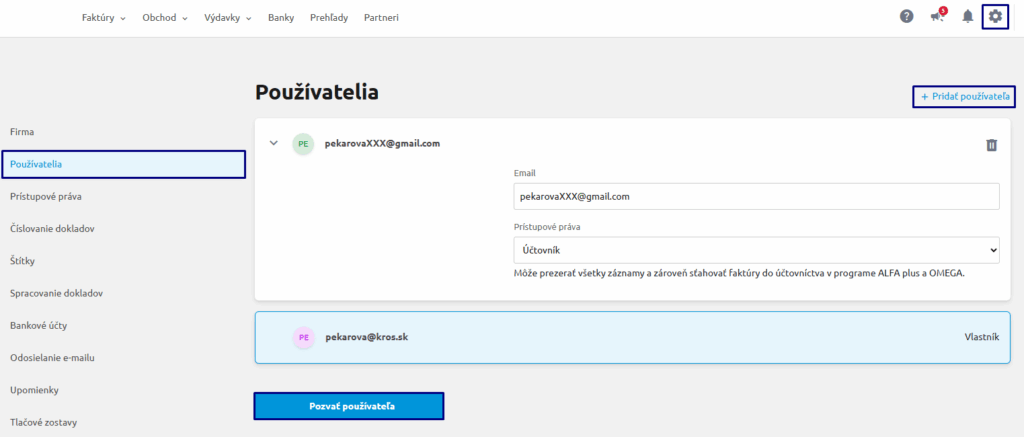Expand the Výdavky menu
The width and height of the screenshot is (1024, 437).
click(x=227, y=18)
